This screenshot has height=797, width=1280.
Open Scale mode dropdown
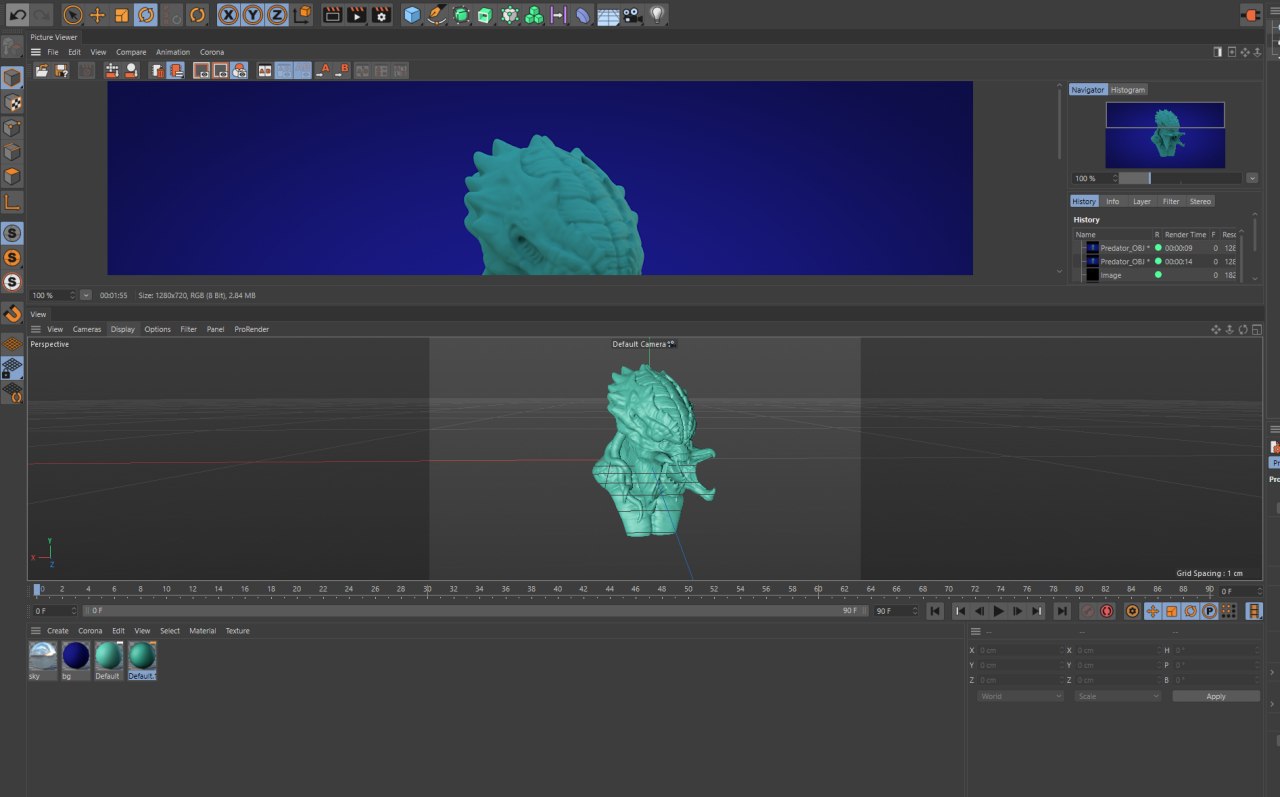click(1117, 696)
